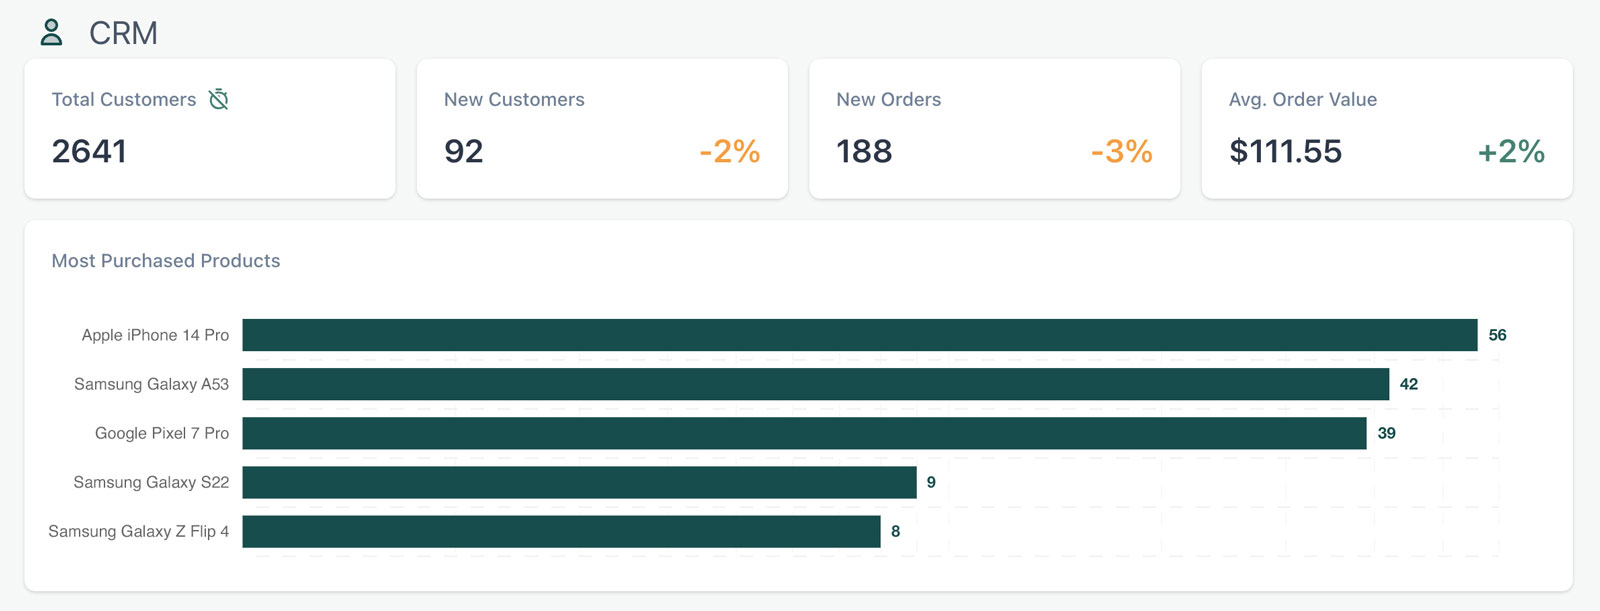
Task: Select the Total Customers value 2641
Action: [89, 151]
